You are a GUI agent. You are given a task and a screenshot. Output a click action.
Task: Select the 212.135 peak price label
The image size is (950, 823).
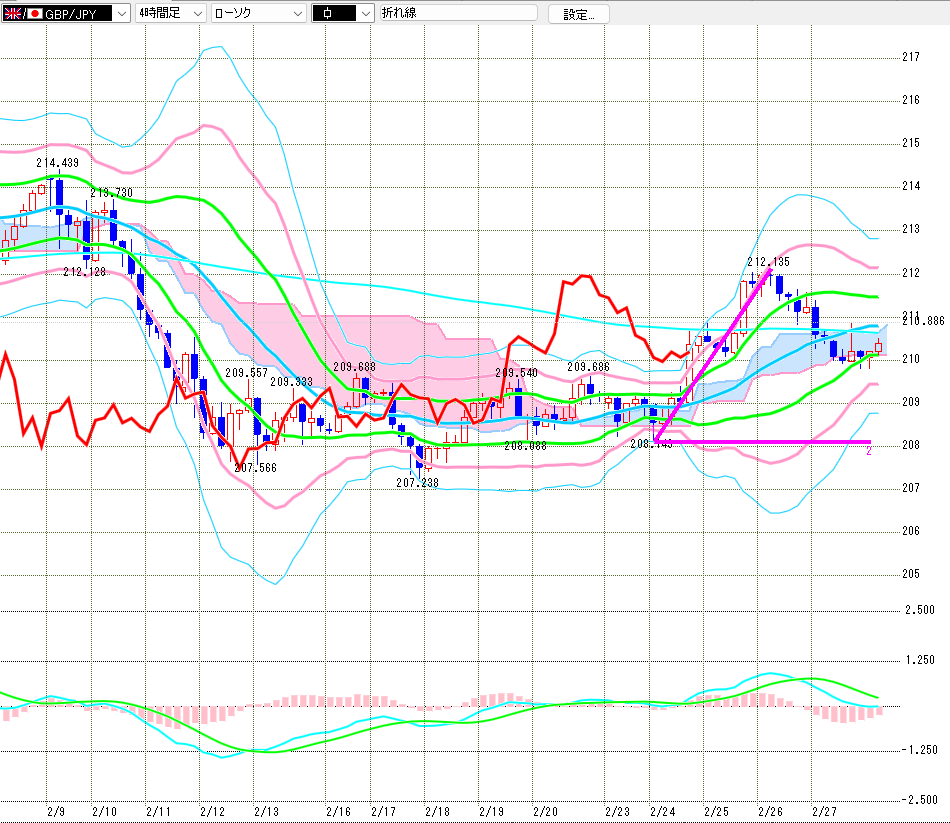pyautogui.click(x=768, y=262)
